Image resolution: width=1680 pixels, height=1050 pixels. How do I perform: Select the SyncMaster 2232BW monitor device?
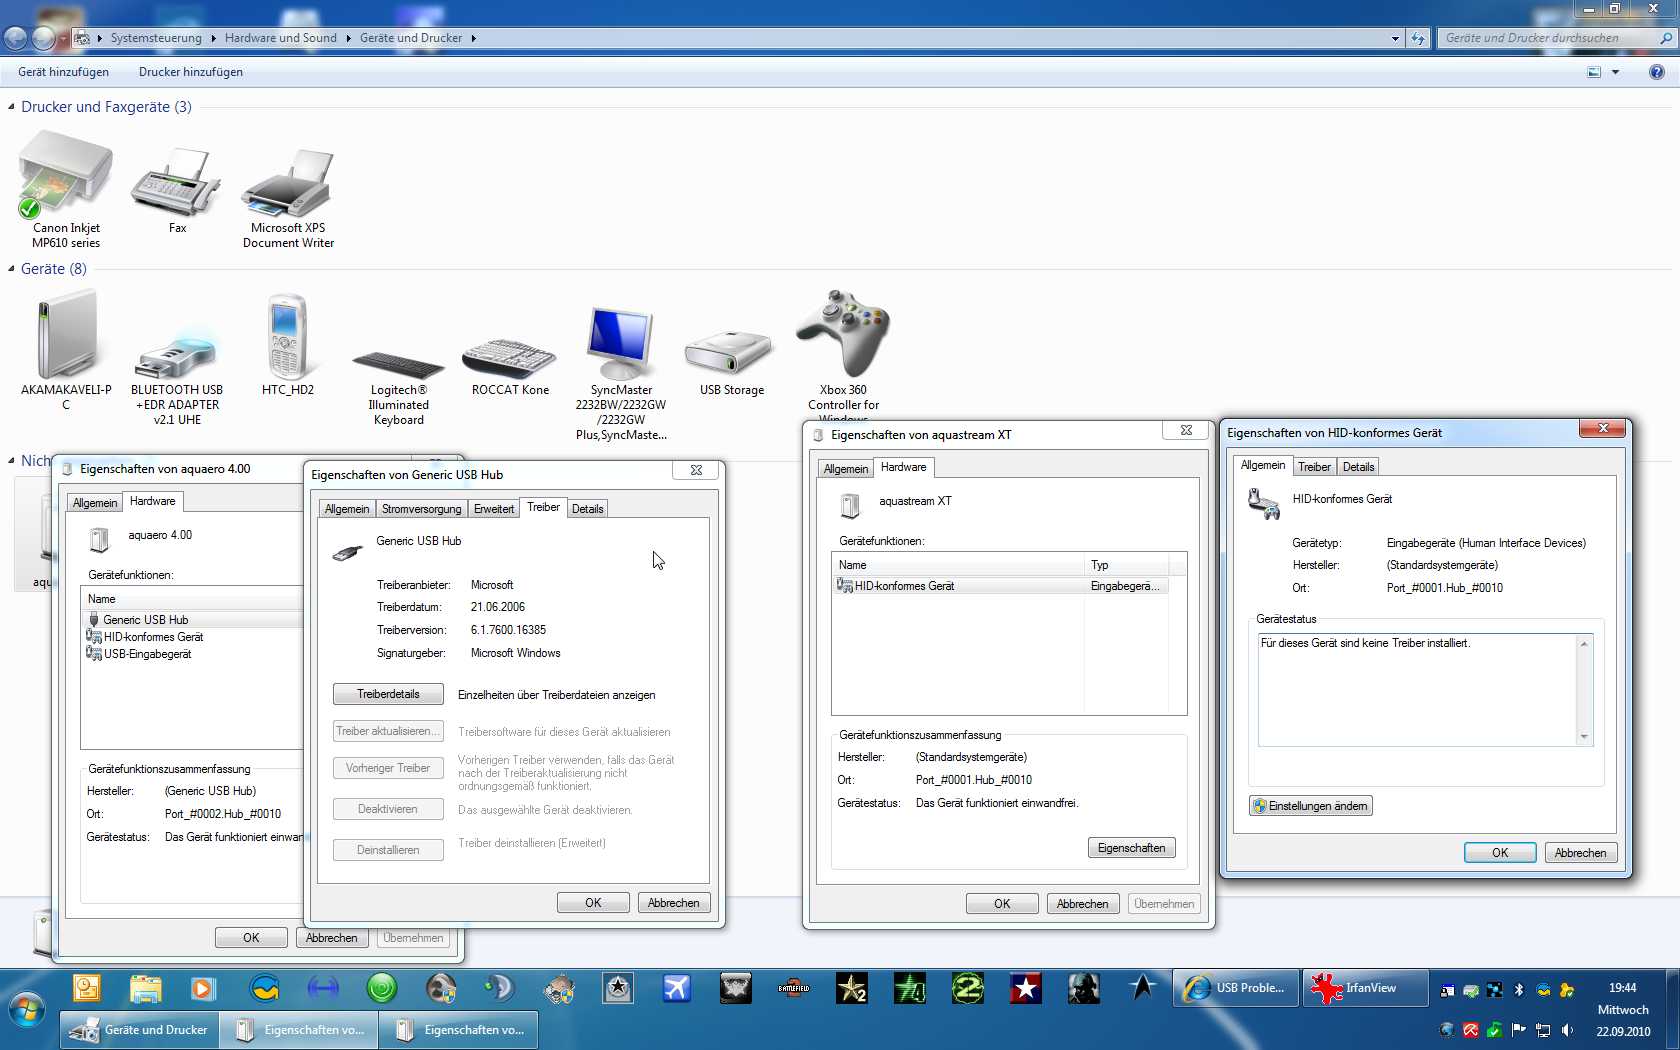(x=621, y=372)
